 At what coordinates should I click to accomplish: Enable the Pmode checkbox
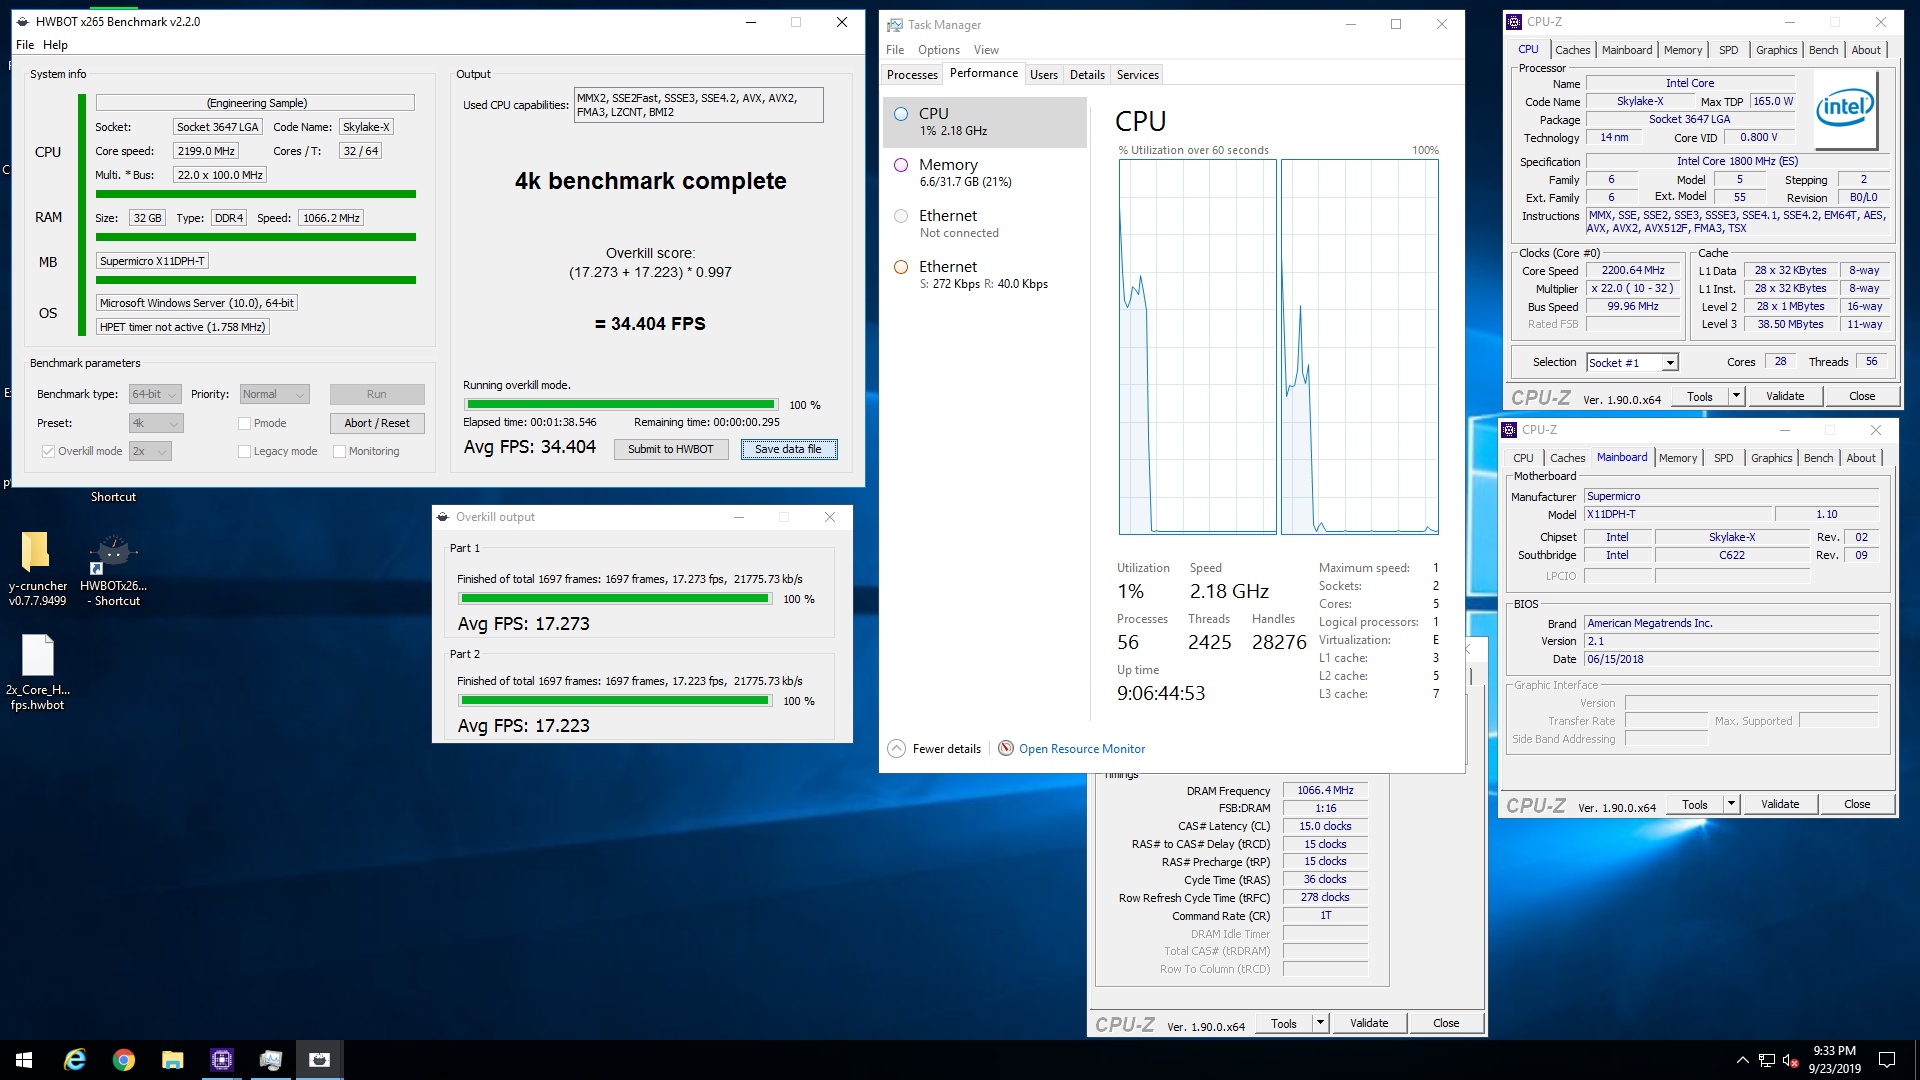tap(244, 423)
